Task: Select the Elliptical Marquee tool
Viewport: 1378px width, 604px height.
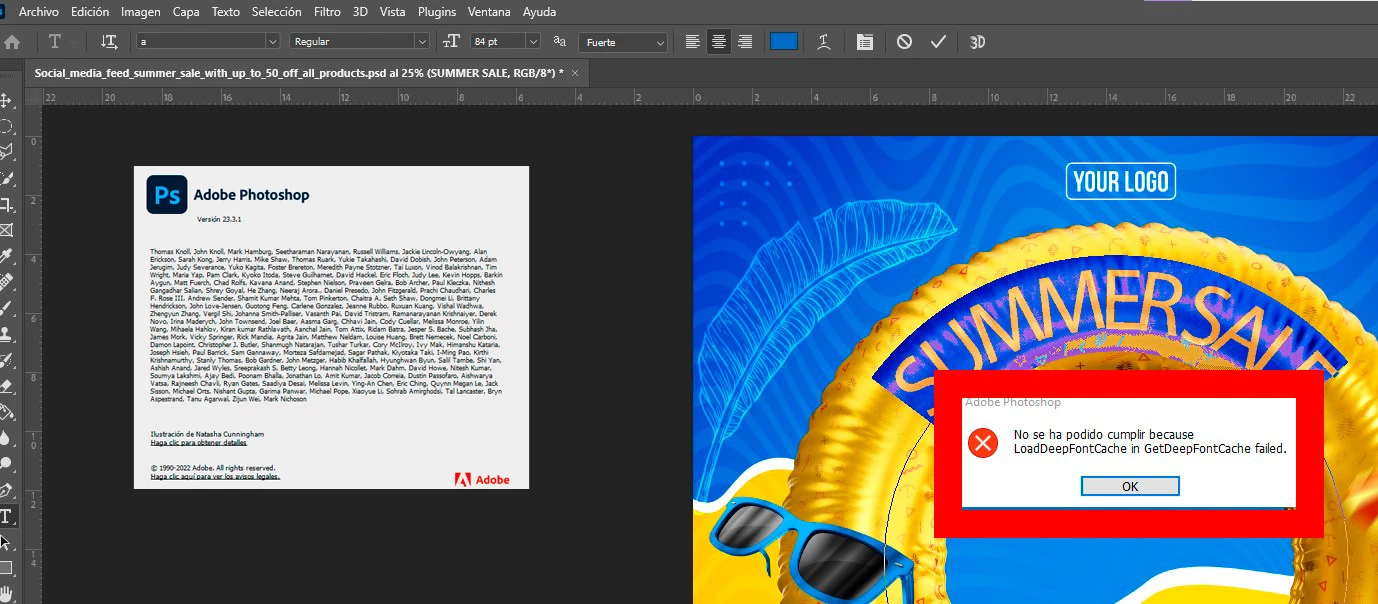Action: tap(6, 127)
